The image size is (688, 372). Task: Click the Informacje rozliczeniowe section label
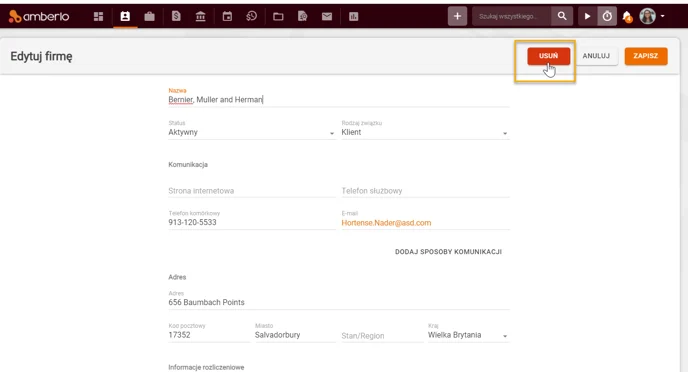pos(206,367)
